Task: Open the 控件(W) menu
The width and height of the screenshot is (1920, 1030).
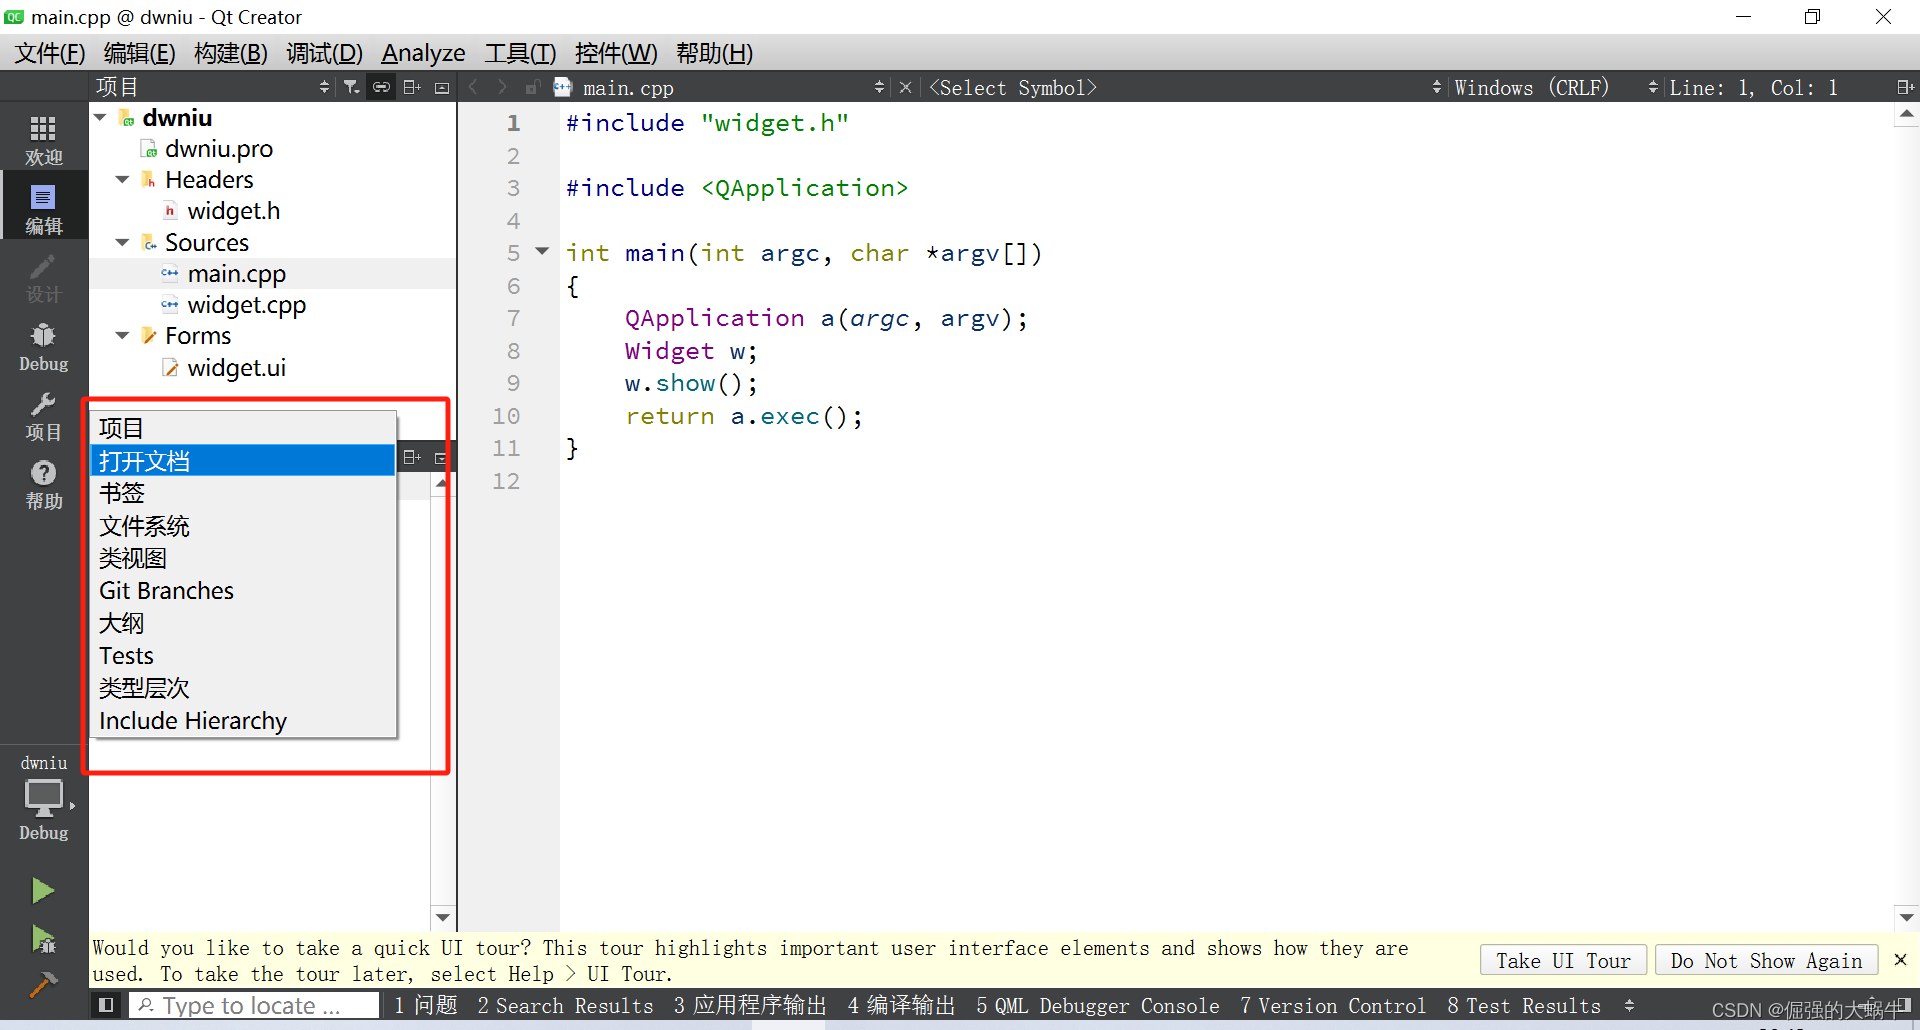Action: [x=616, y=53]
